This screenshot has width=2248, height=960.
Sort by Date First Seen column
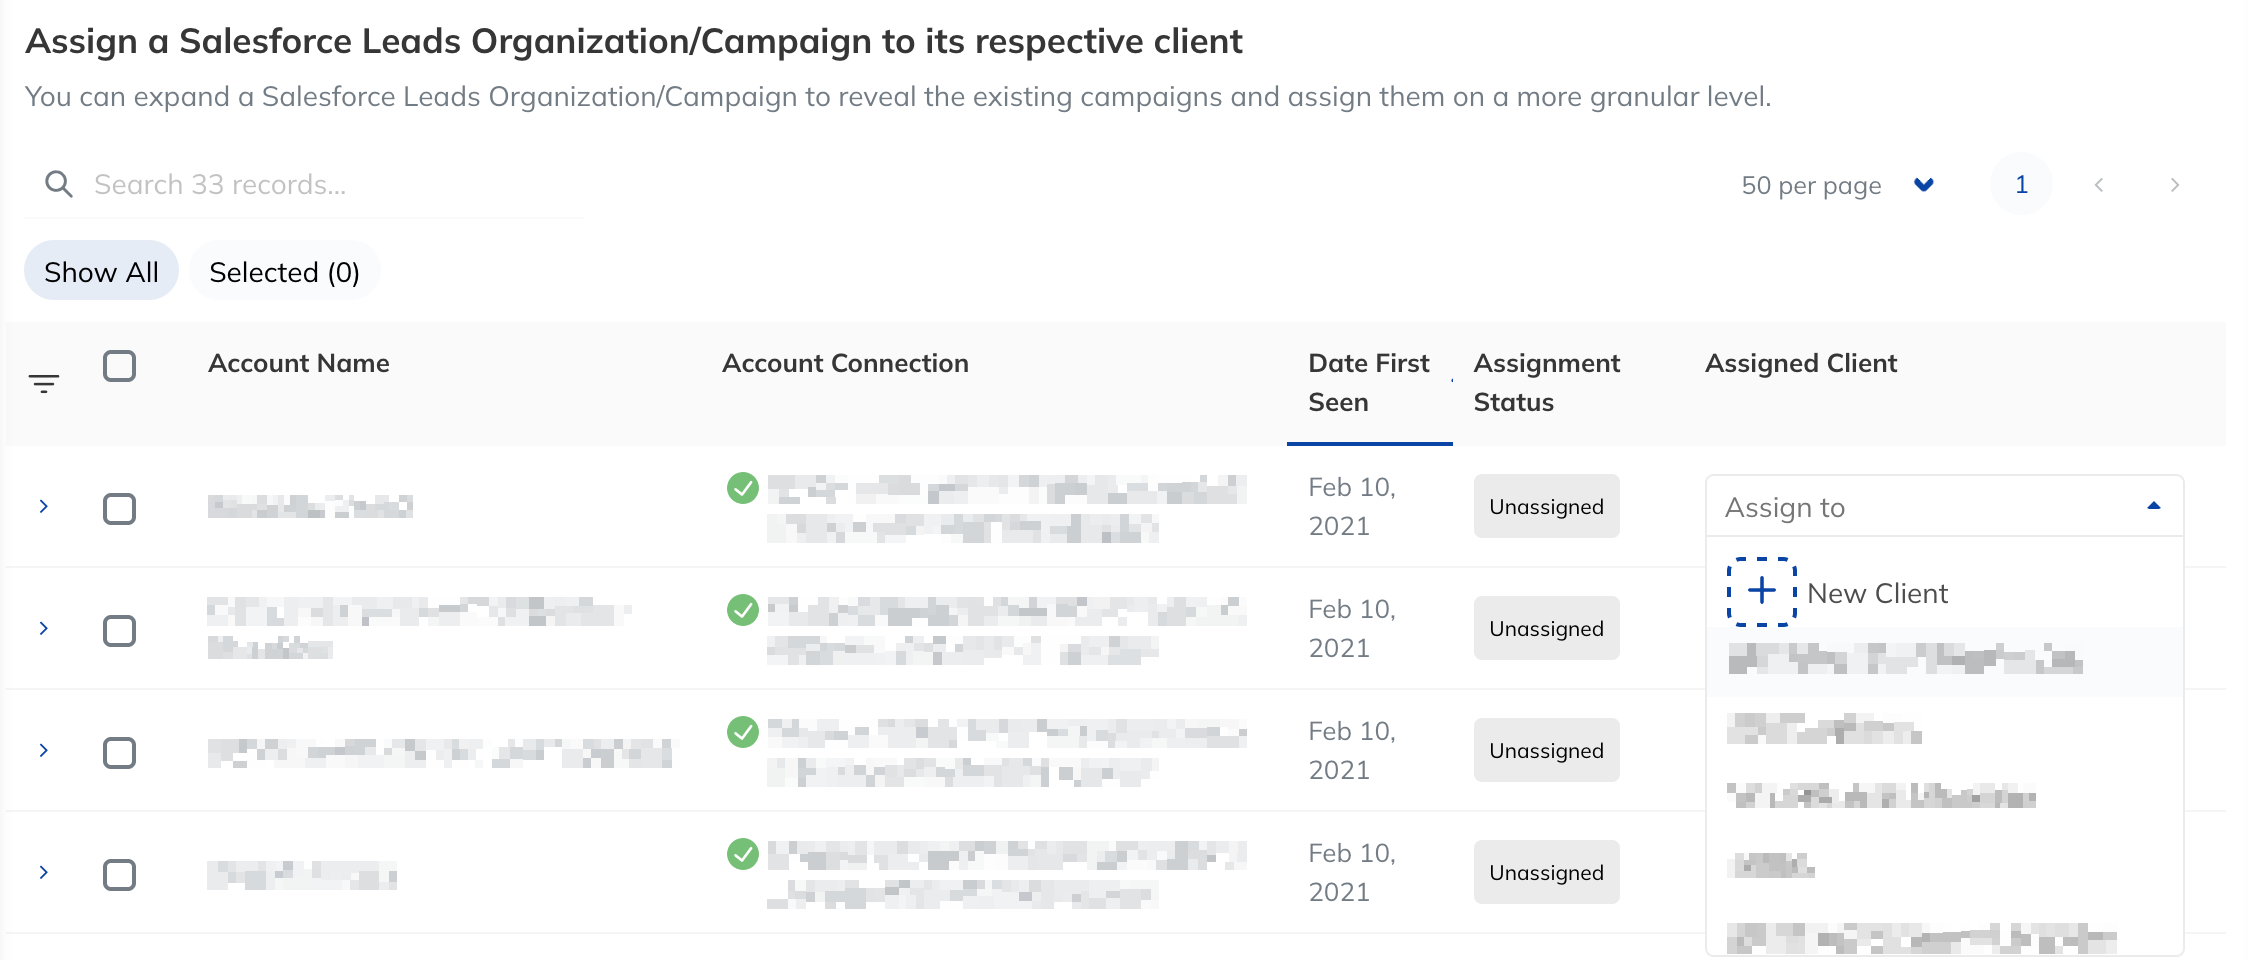coord(1368,383)
